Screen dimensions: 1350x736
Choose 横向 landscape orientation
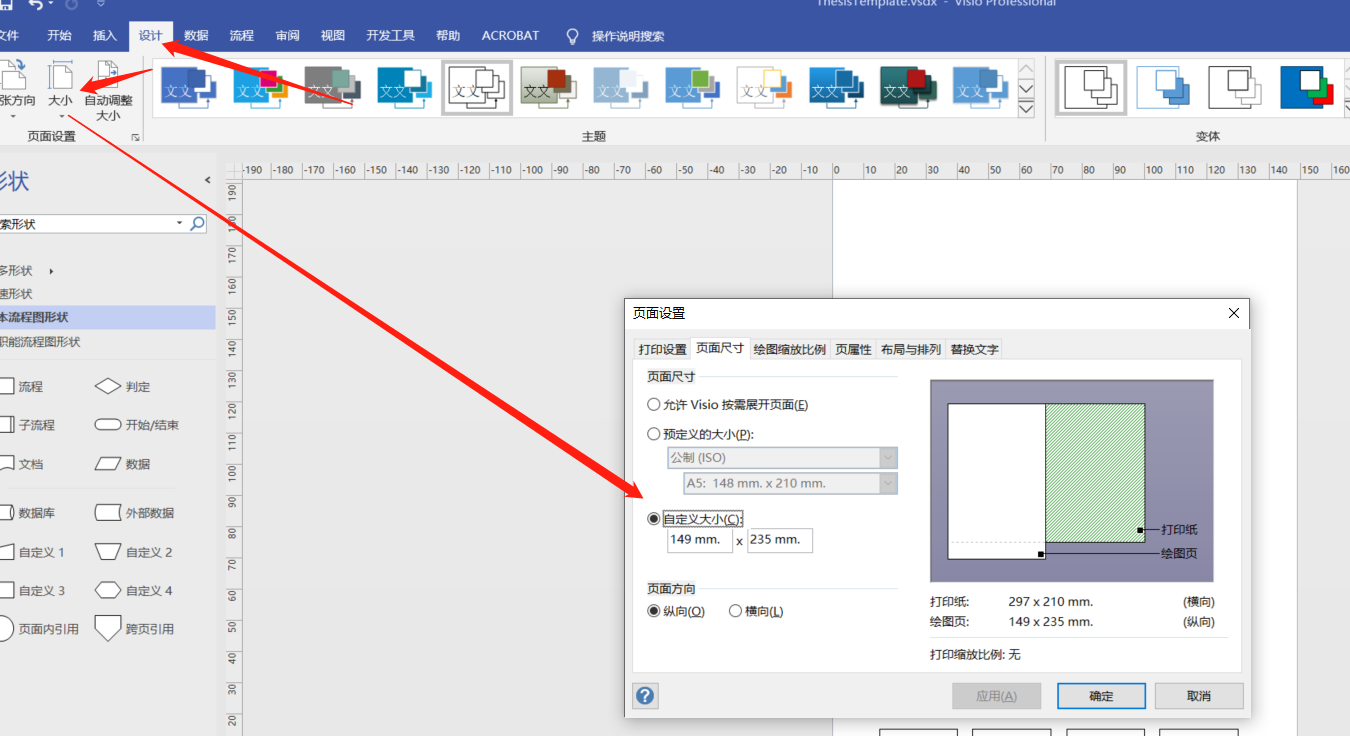pyautogui.click(x=756, y=611)
